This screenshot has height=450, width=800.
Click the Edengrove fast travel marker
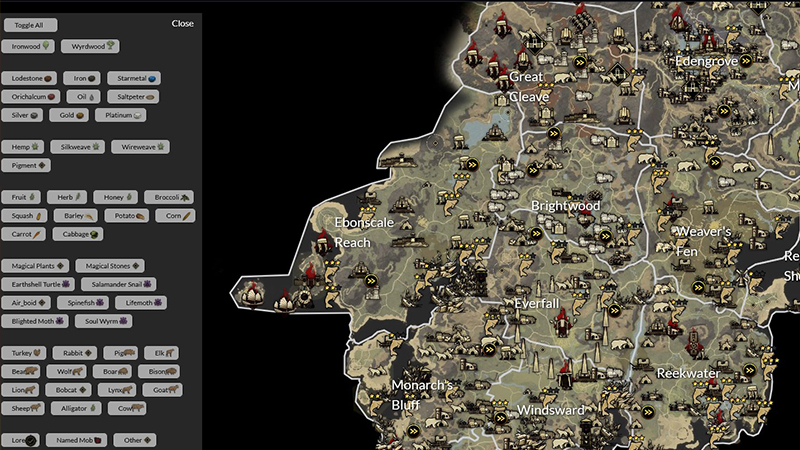pos(746,61)
